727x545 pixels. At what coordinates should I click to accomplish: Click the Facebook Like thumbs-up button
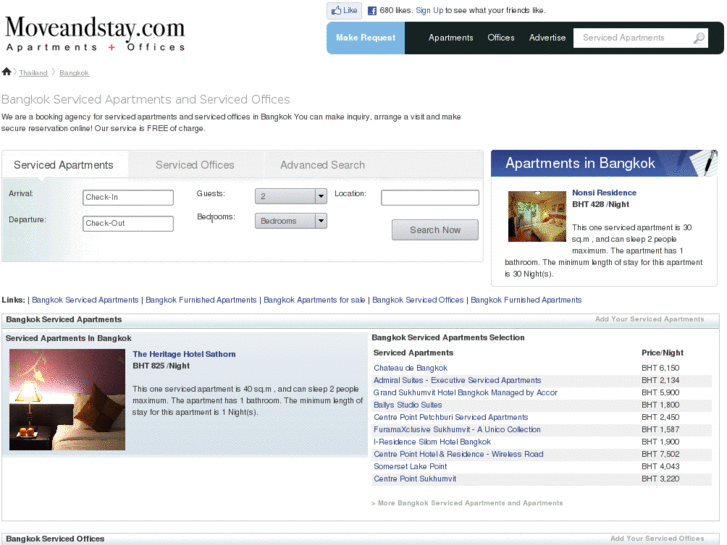[344, 10]
